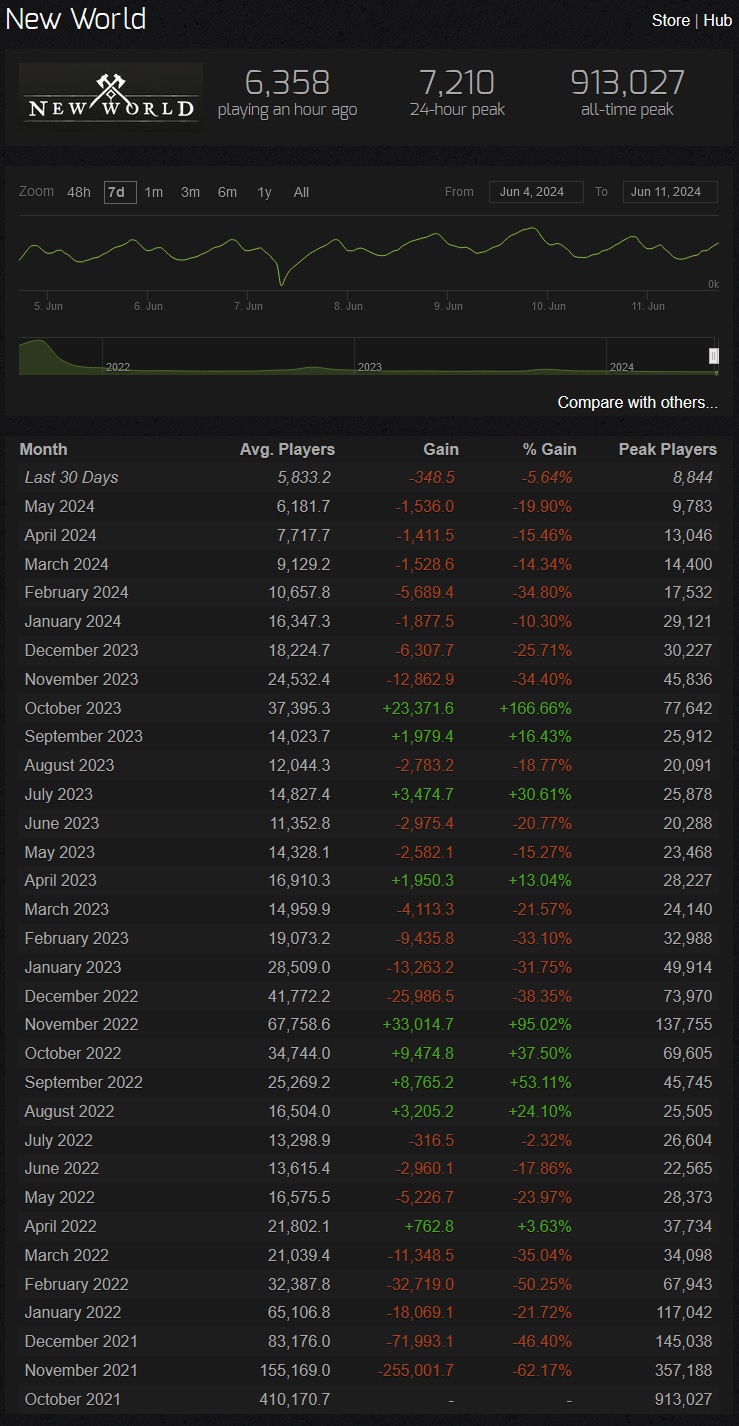Click average players value 14,827.4
The height and width of the screenshot is (1426, 739).
click(x=298, y=795)
